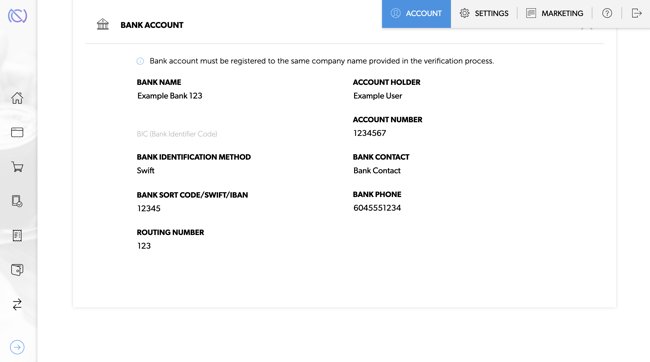This screenshot has height=362, width=650.
Task: Click the BIC (Bank Identifier Code) field
Action: tap(177, 134)
